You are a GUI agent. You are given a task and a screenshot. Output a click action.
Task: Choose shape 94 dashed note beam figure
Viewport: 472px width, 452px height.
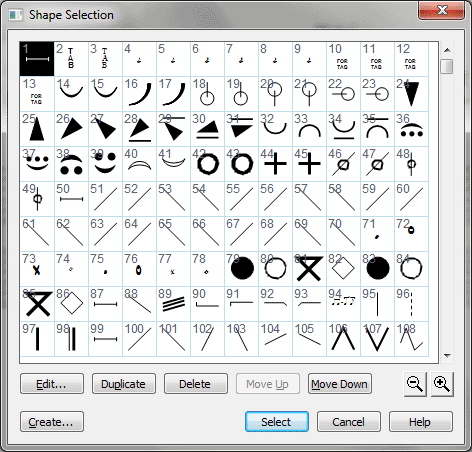(x=343, y=304)
